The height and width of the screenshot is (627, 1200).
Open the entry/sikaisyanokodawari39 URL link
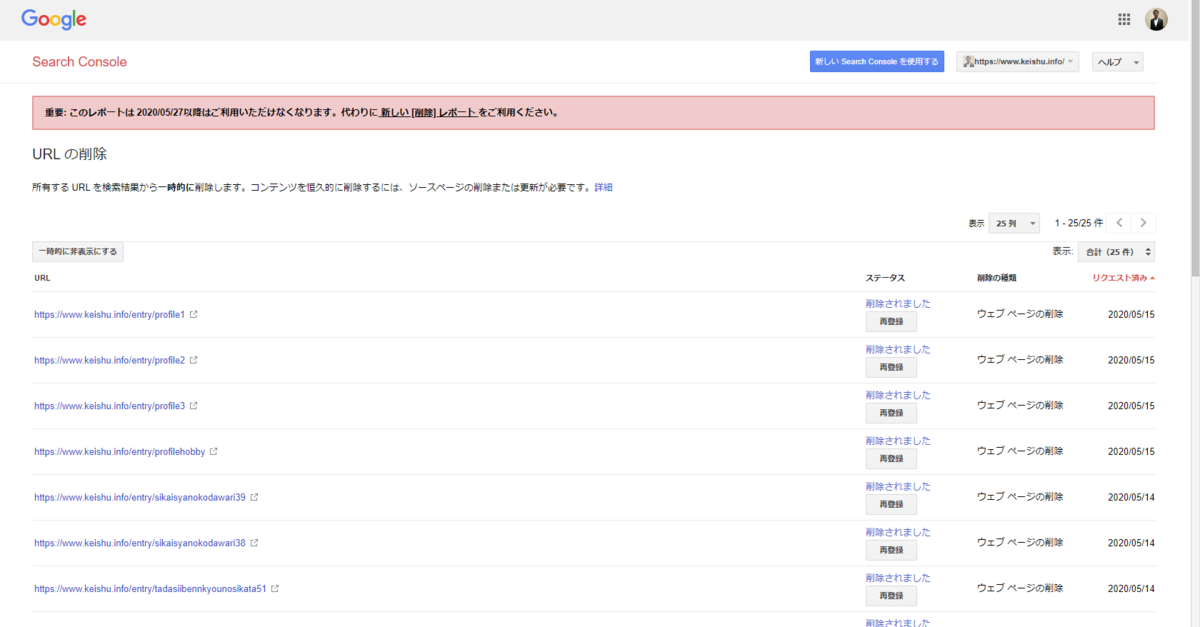[x=140, y=497]
